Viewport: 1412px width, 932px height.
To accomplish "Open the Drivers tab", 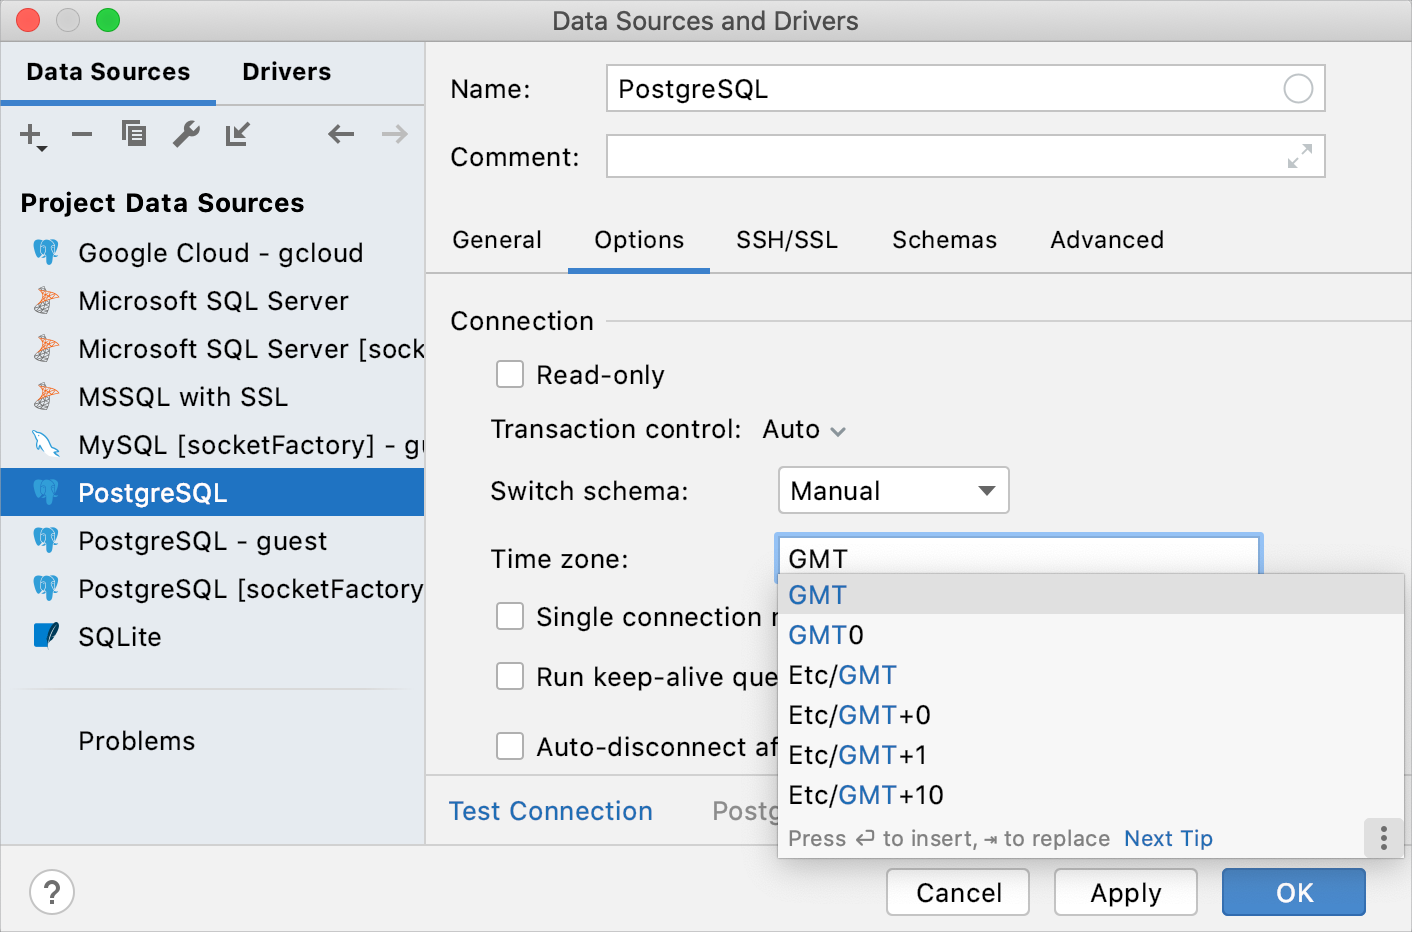I will click(286, 71).
